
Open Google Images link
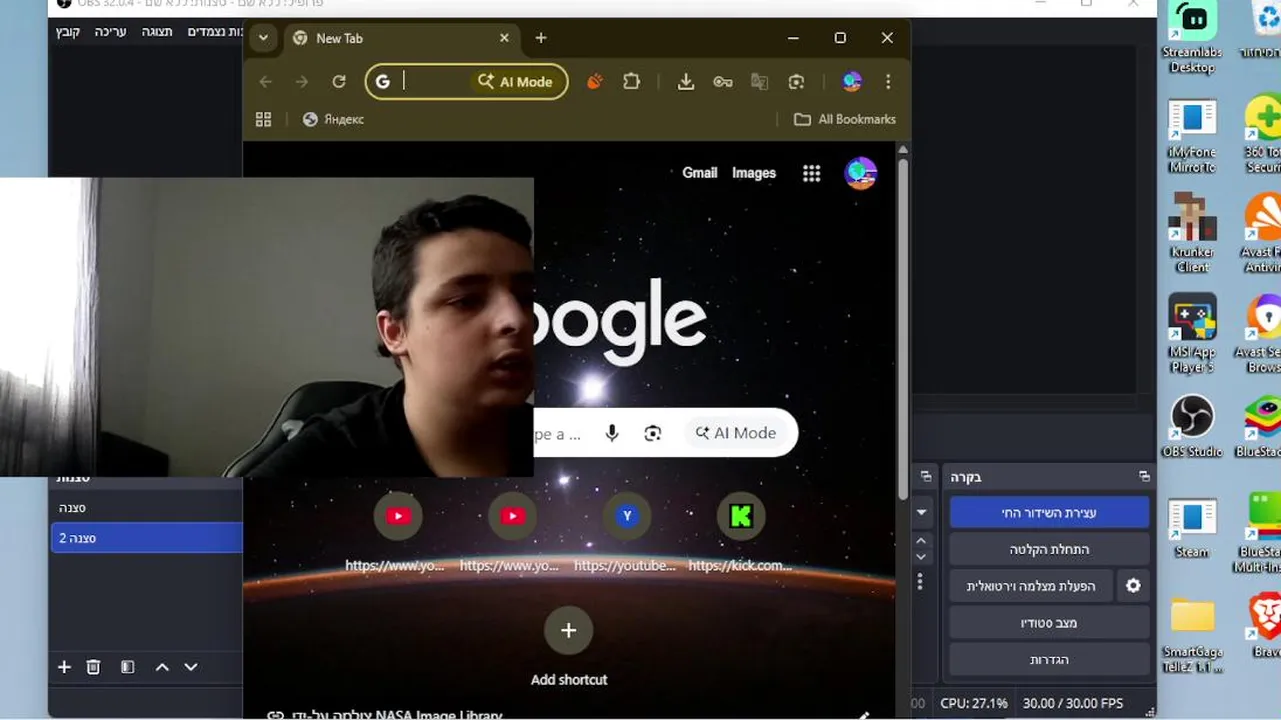pos(753,173)
